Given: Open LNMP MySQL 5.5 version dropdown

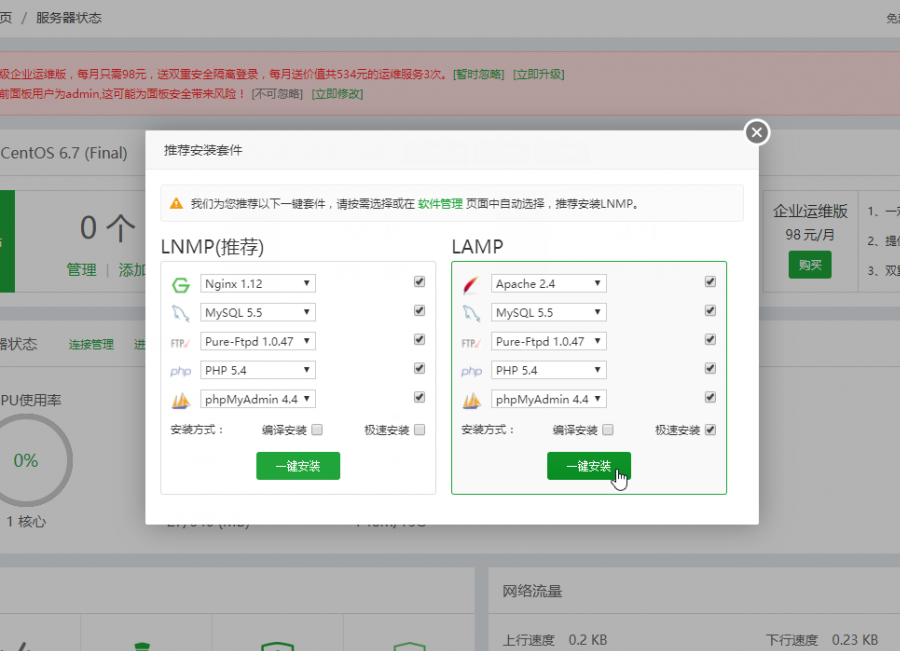Looking at the screenshot, I should [258, 312].
